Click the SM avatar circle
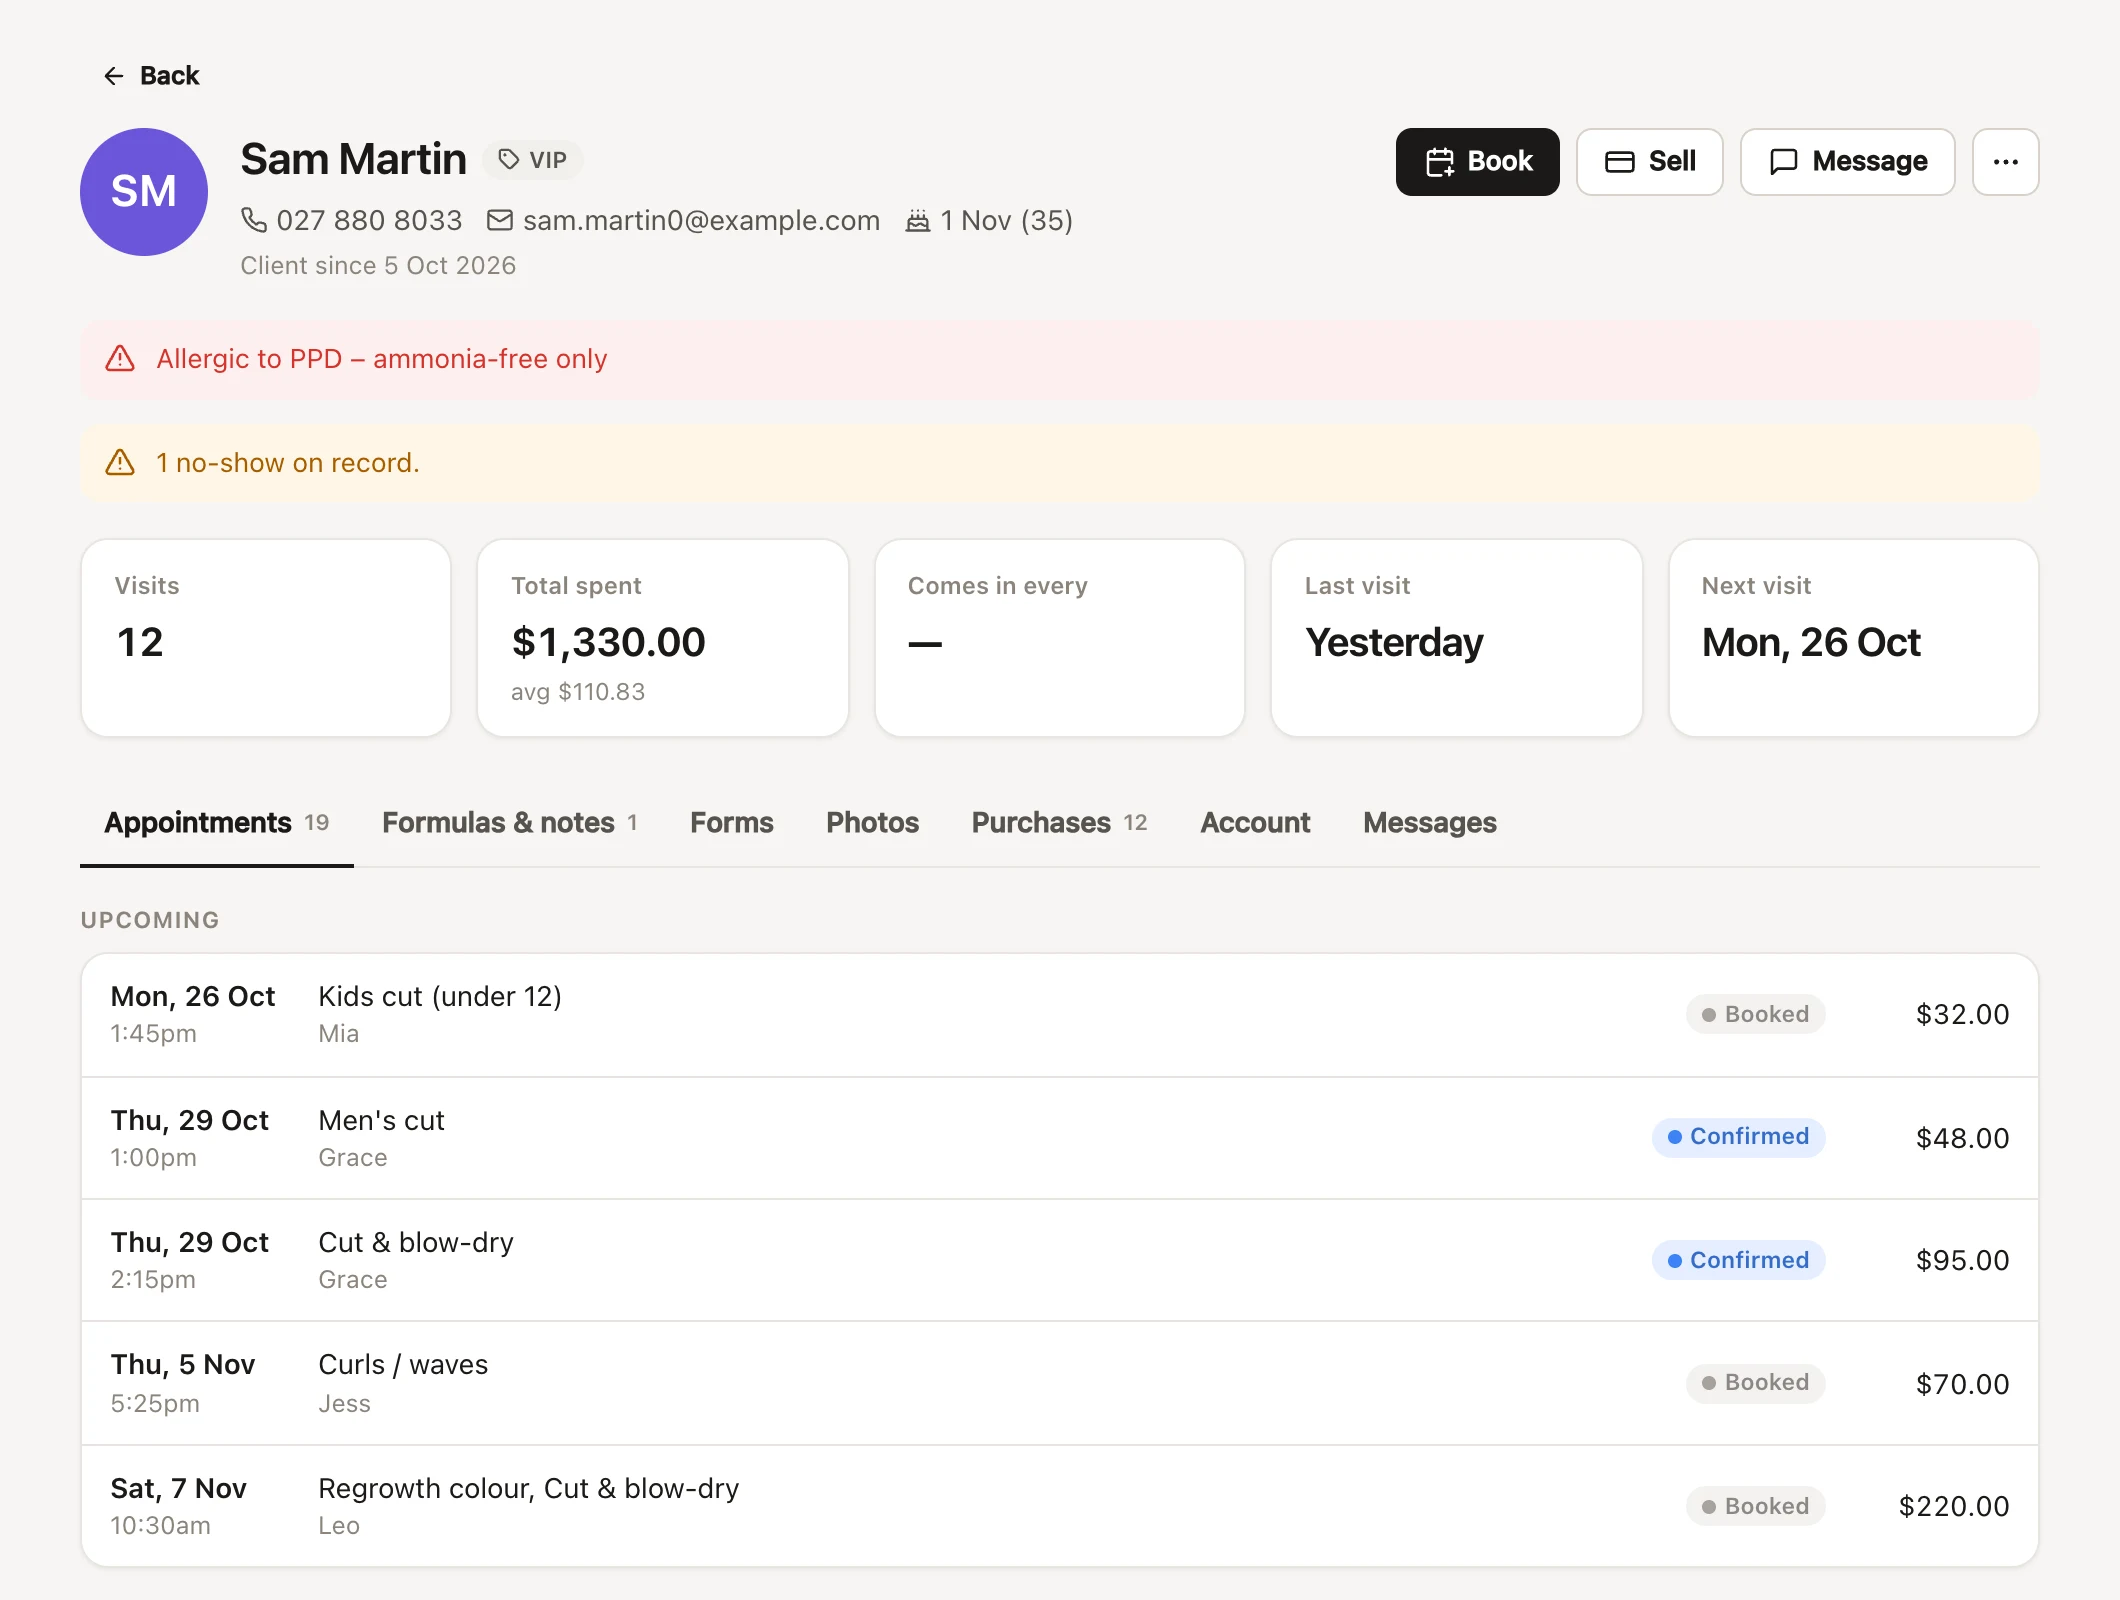 (x=144, y=192)
